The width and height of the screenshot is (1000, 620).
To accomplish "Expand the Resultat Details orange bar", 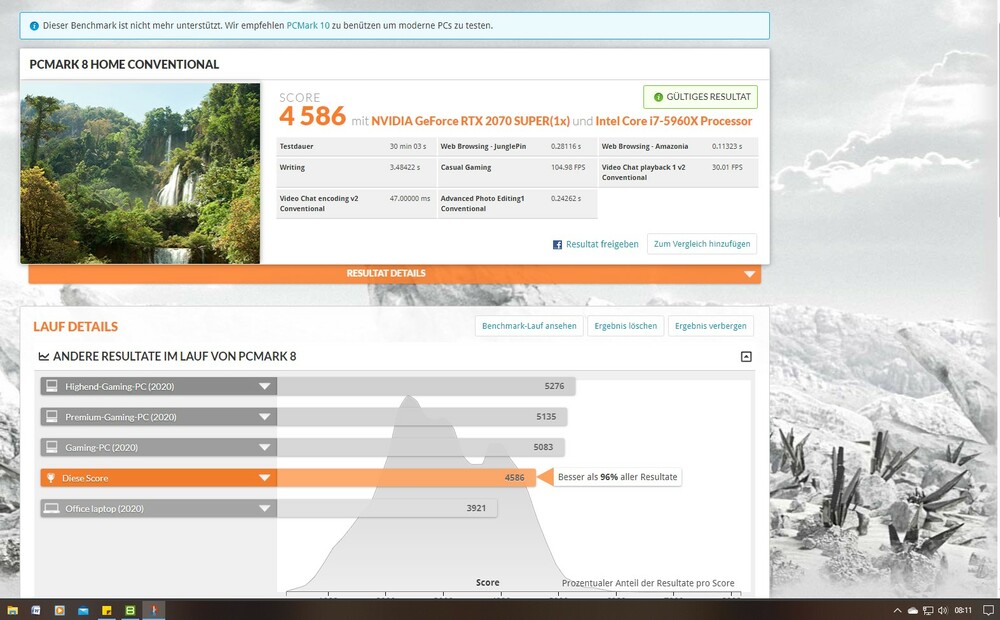I will pos(395,274).
